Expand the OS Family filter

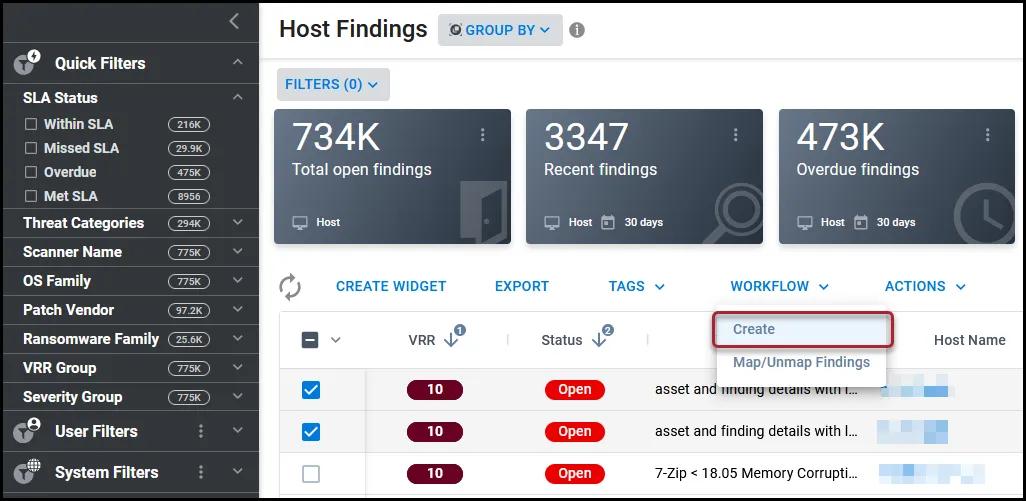pyautogui.click(x=238, y=281)
